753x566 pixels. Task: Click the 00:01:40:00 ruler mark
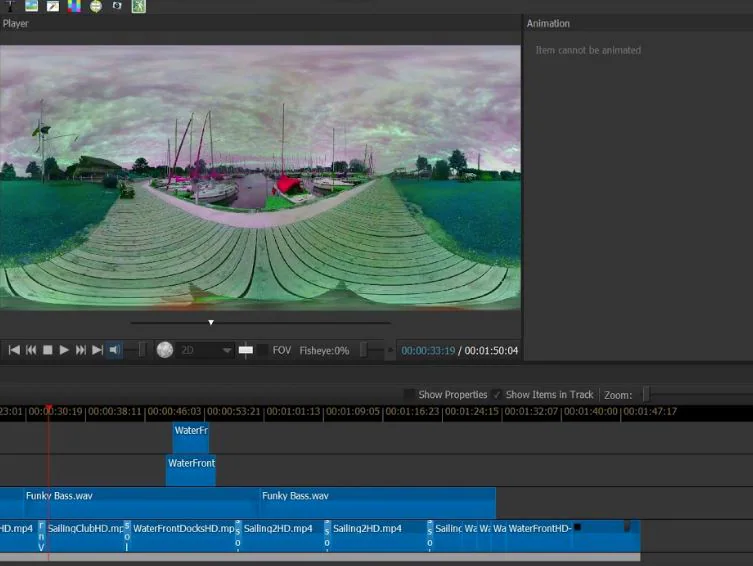coord(591,411)
